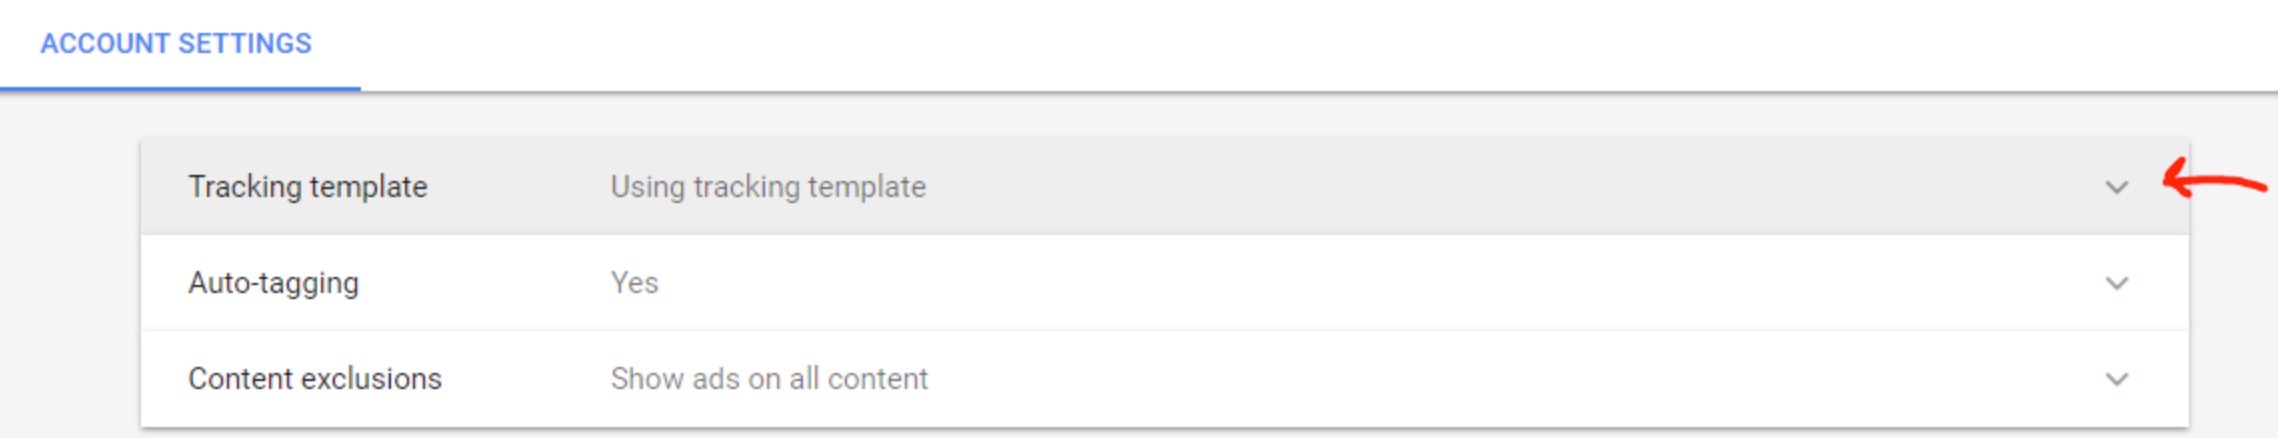Click the 'Yes' auto-tagging value

(634, 283)
